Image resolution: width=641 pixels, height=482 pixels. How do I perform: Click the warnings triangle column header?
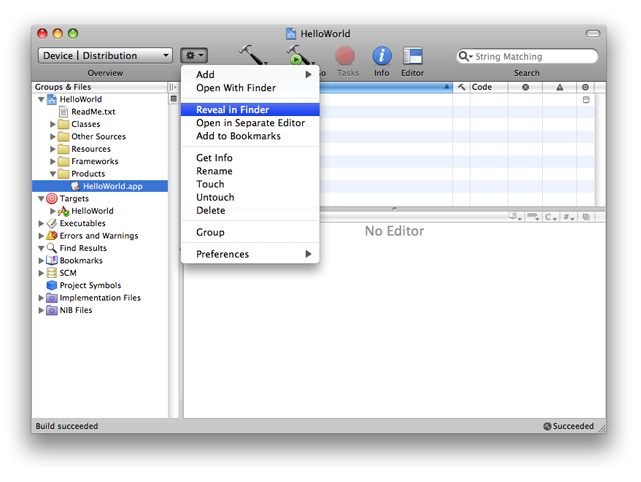560,87
